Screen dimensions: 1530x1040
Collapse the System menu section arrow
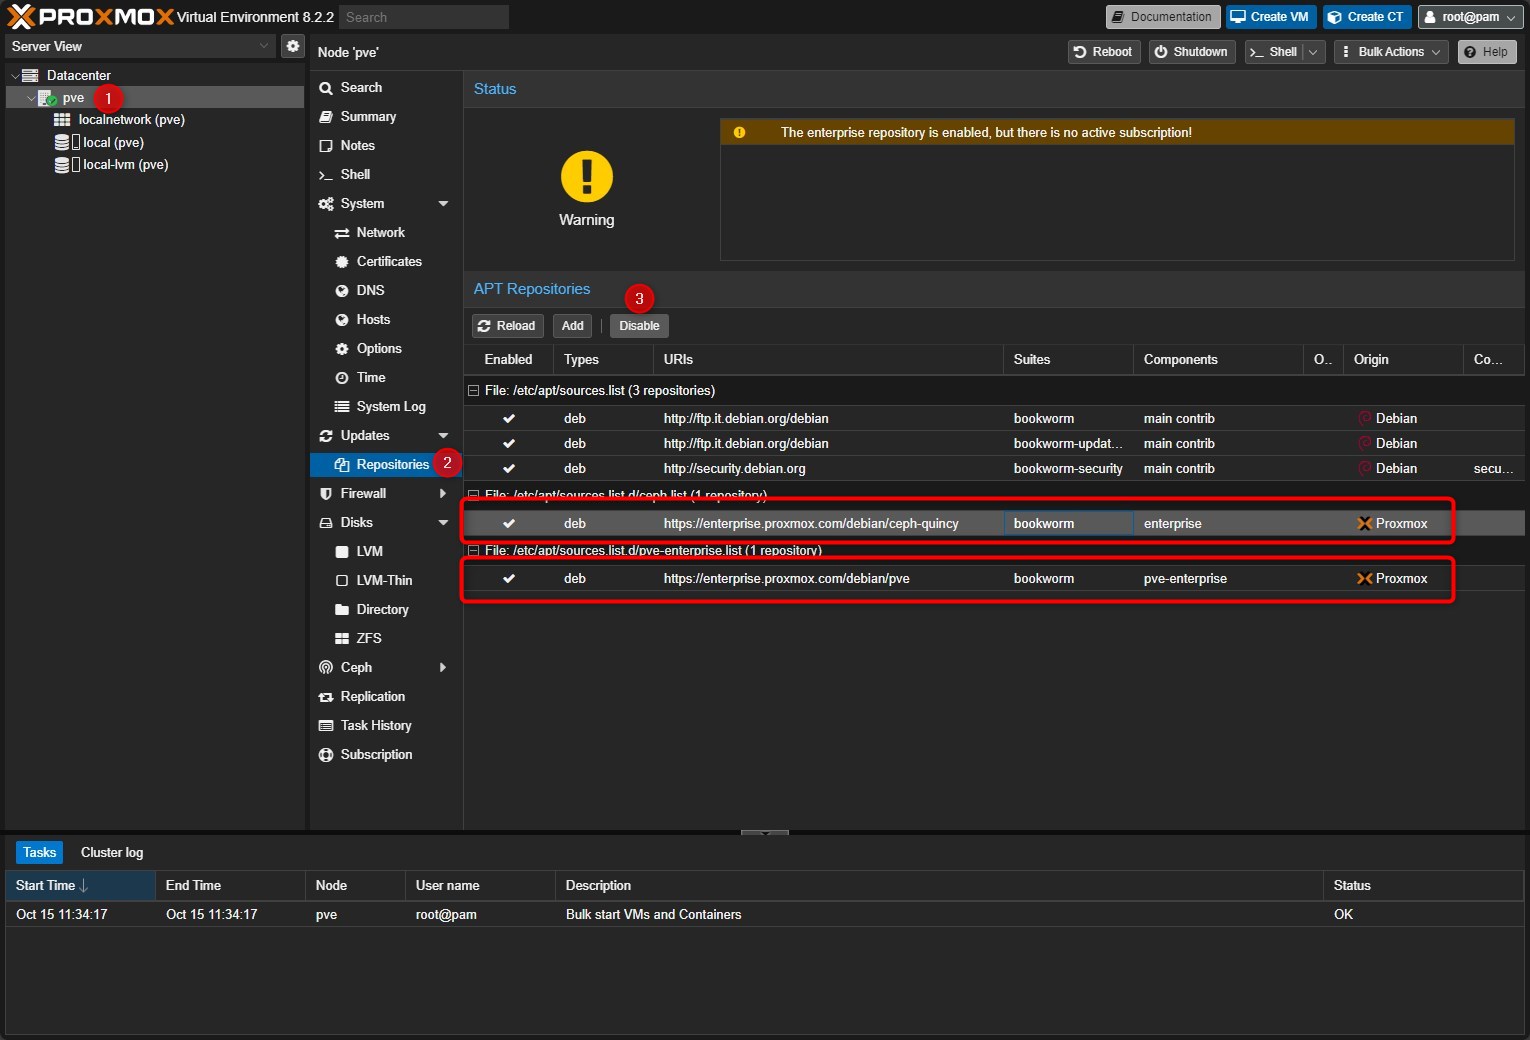(x=443, y=204)
